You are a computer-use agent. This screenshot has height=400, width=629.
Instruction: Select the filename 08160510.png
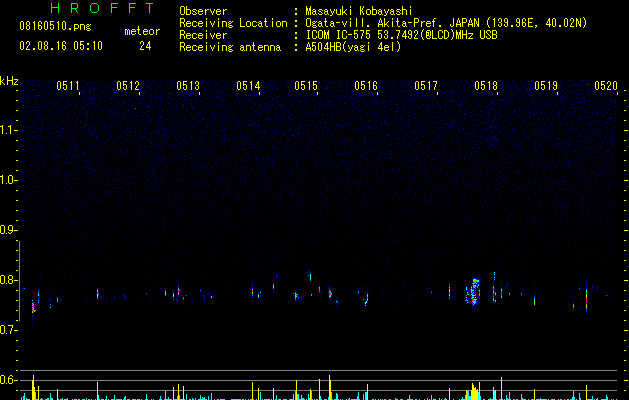point(55,27)
